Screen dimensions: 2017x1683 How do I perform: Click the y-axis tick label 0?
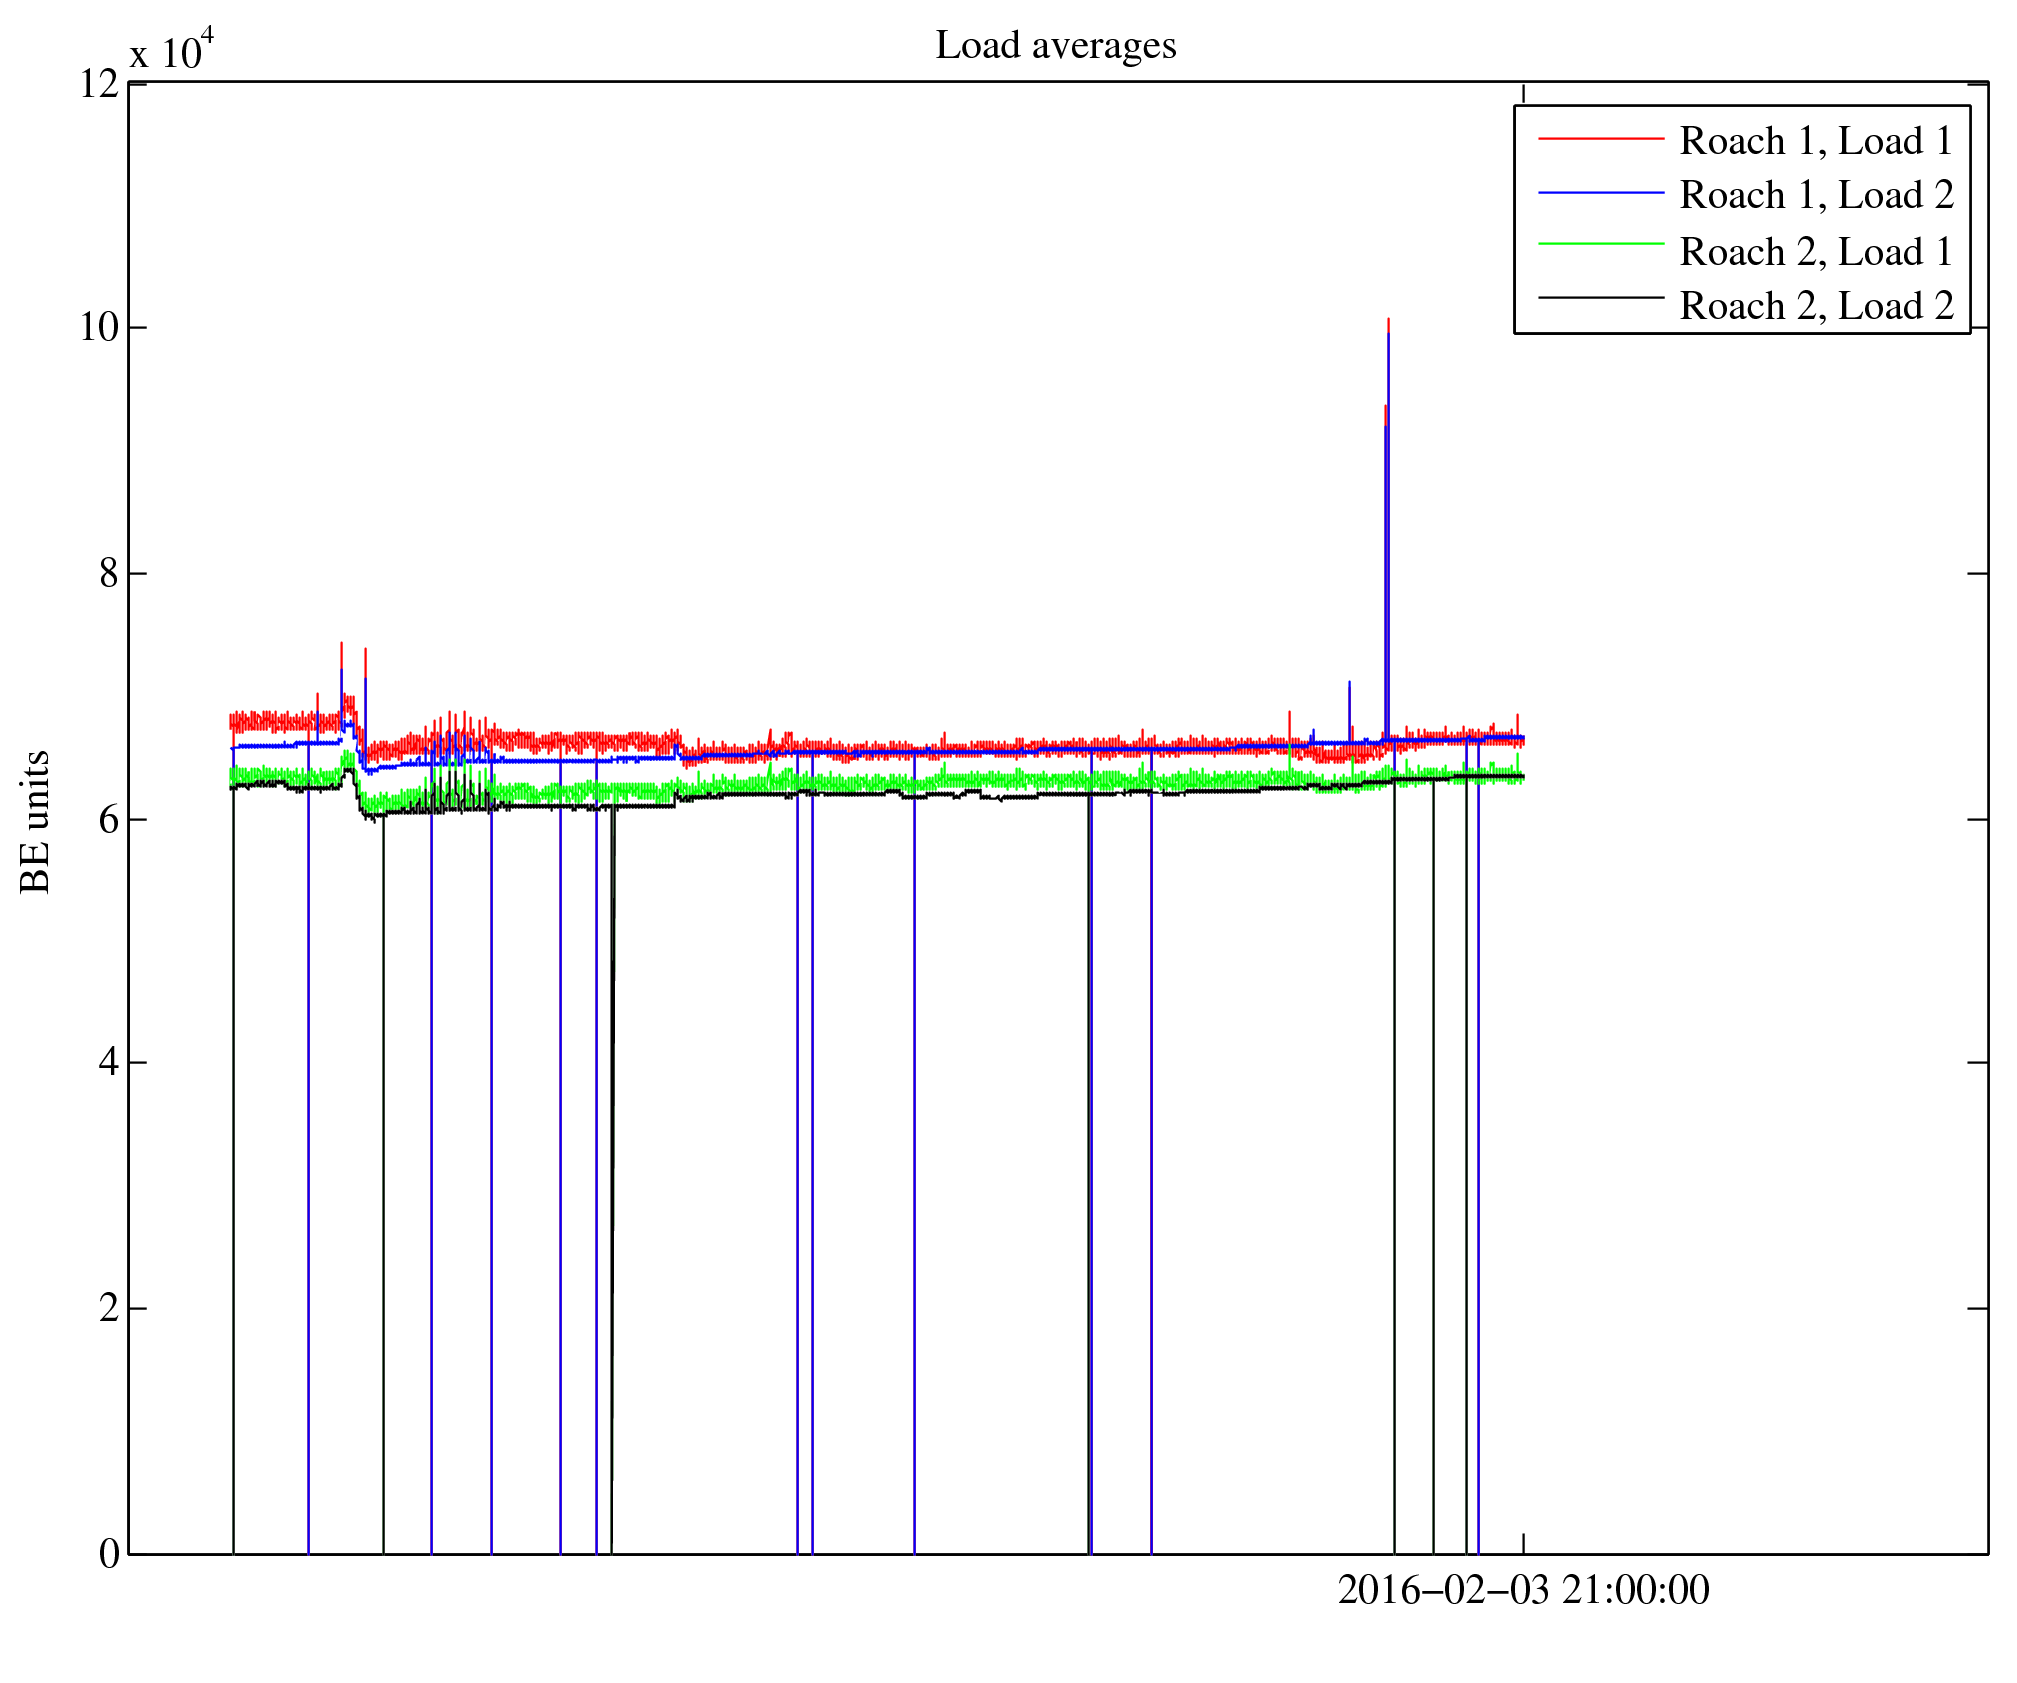click(x=108, y=1553)
